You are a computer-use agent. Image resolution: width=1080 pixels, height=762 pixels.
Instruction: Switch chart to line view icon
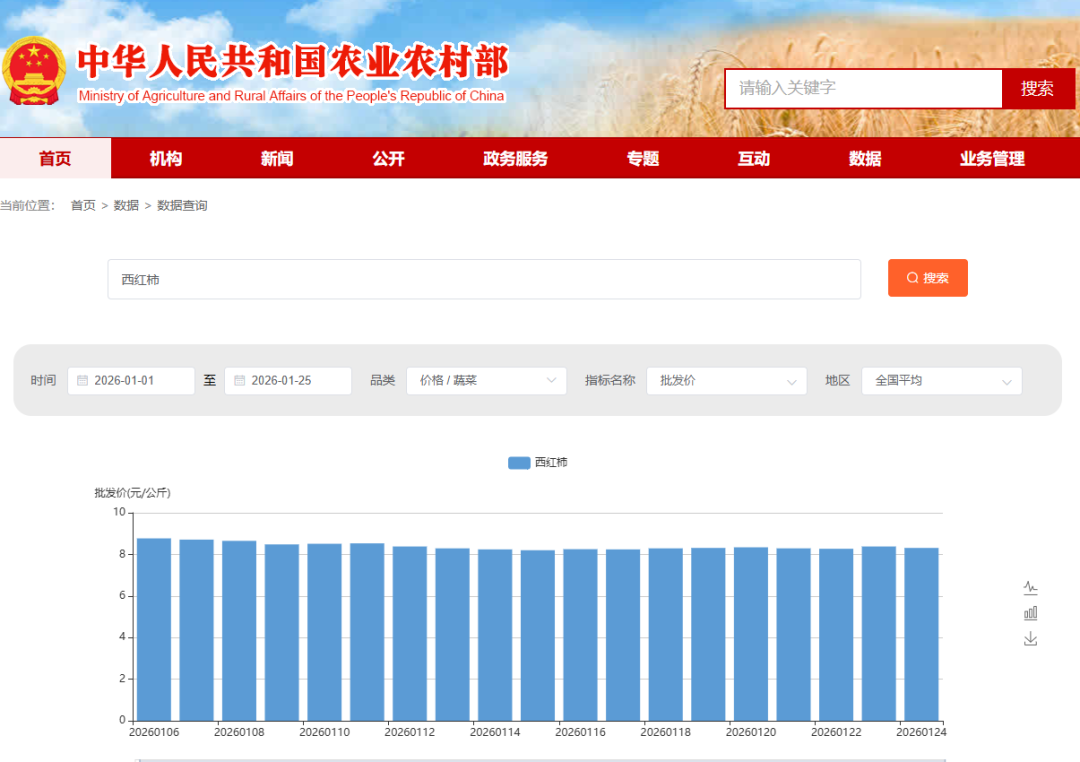[1030, 588]
